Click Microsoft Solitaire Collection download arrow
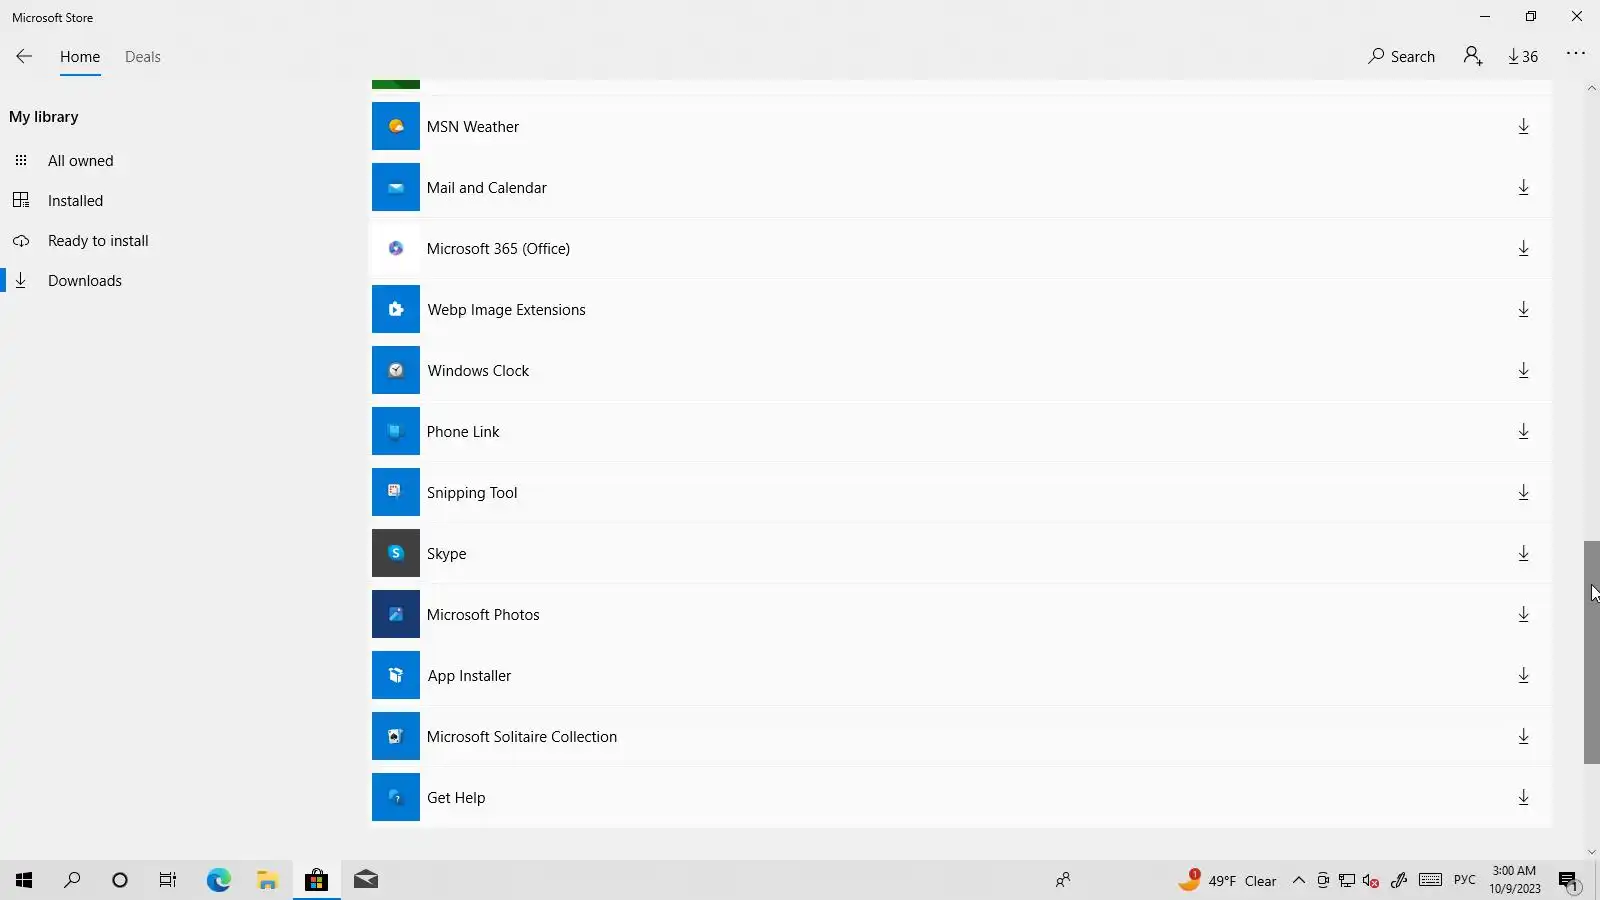 coord(1523,737)
